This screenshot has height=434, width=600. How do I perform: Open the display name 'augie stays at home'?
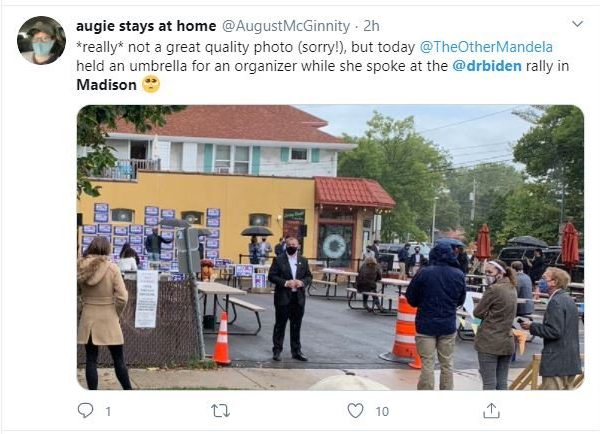[146, 26]
